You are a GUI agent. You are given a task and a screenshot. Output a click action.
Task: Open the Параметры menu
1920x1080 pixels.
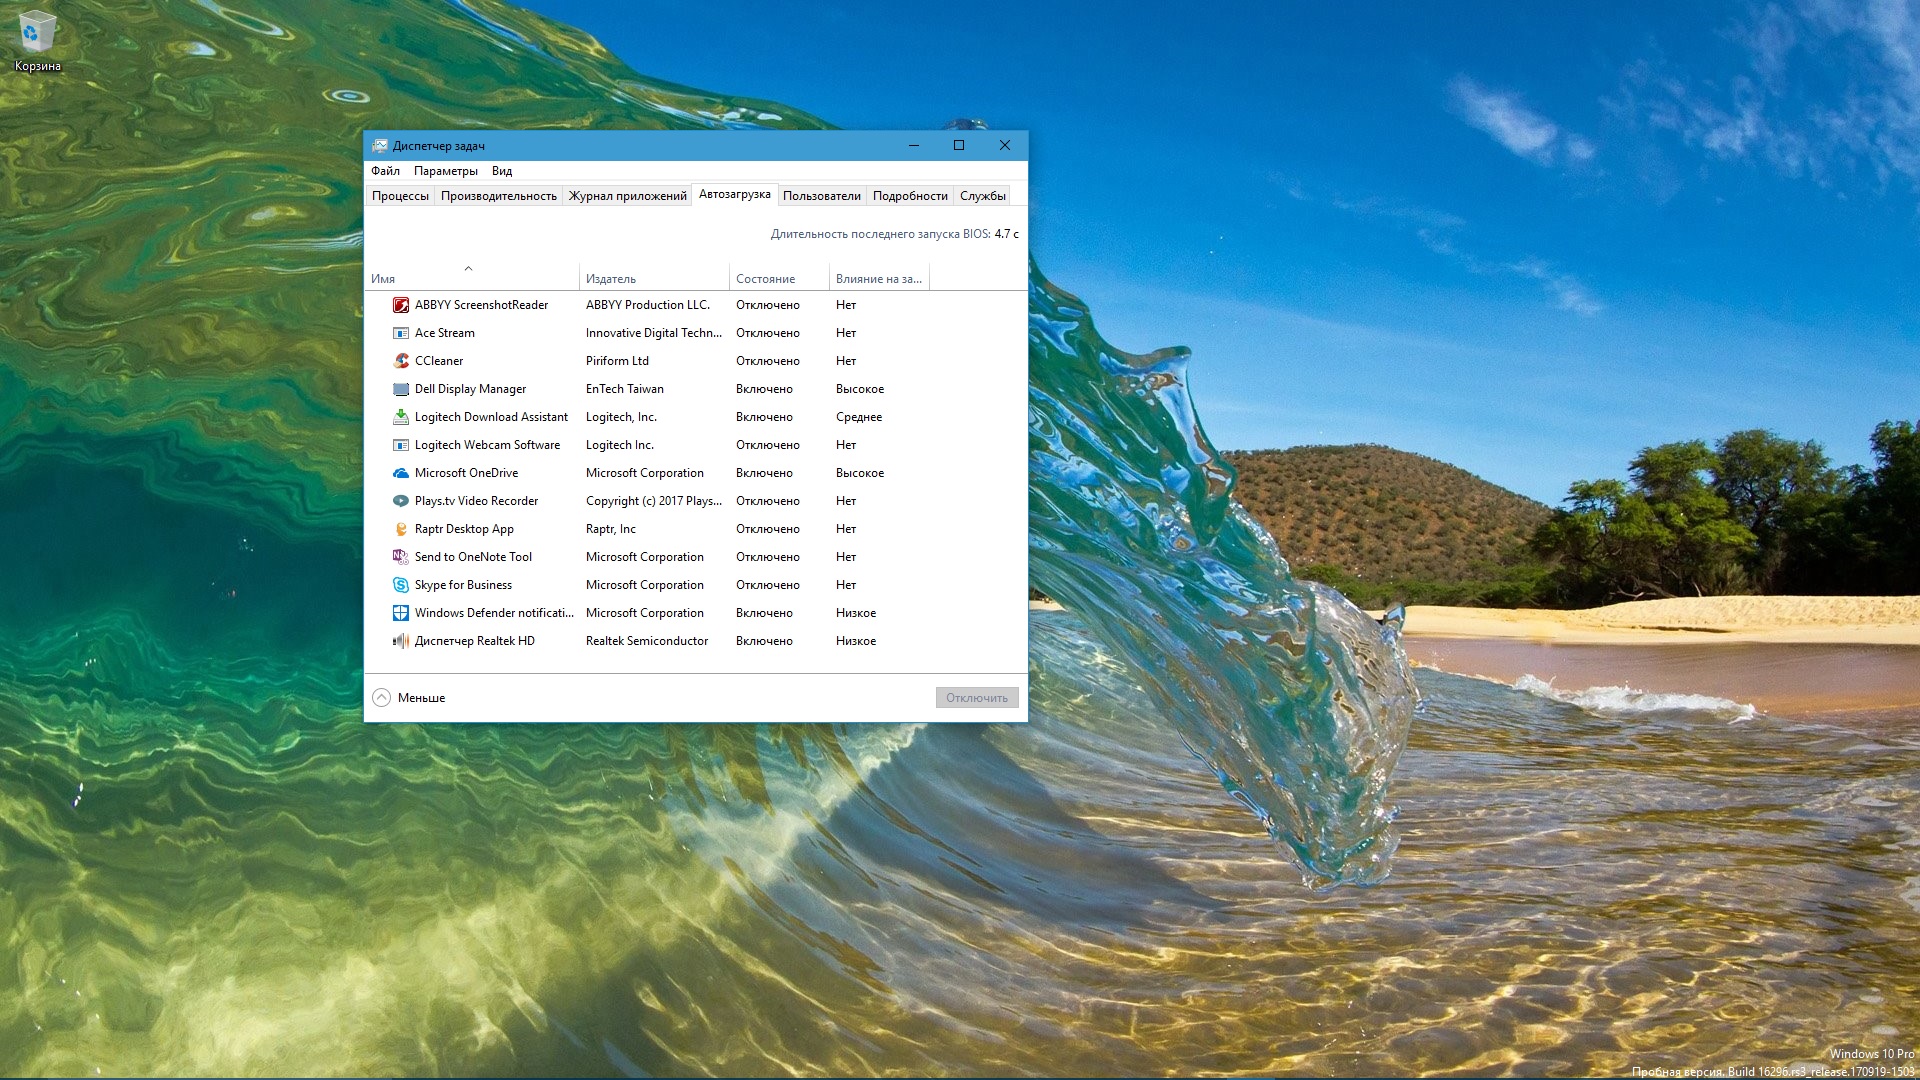pos(445,171)
